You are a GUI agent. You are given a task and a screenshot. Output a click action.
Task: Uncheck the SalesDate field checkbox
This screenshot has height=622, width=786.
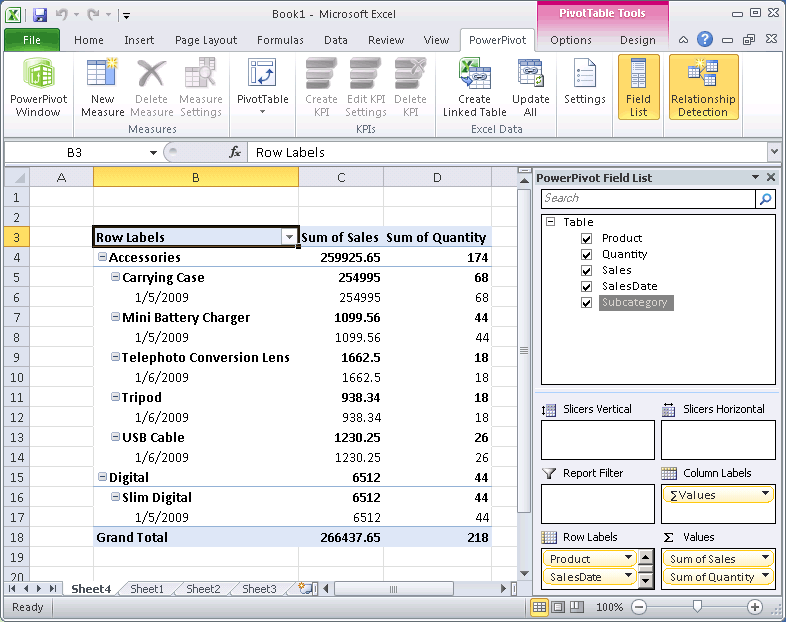(586, 287)
